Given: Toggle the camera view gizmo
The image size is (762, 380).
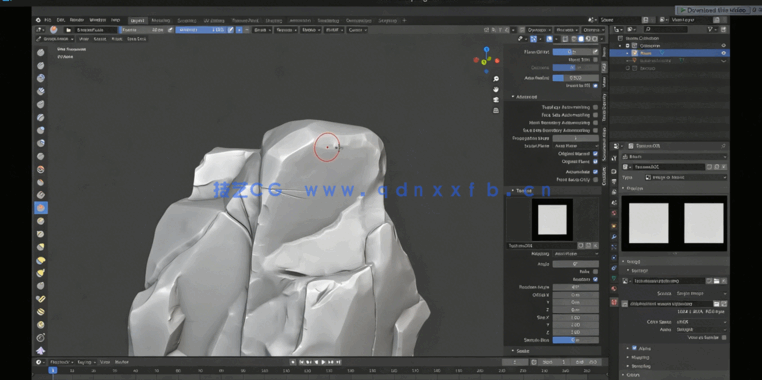Looking at the screenshot, I should tap(496, 100).
